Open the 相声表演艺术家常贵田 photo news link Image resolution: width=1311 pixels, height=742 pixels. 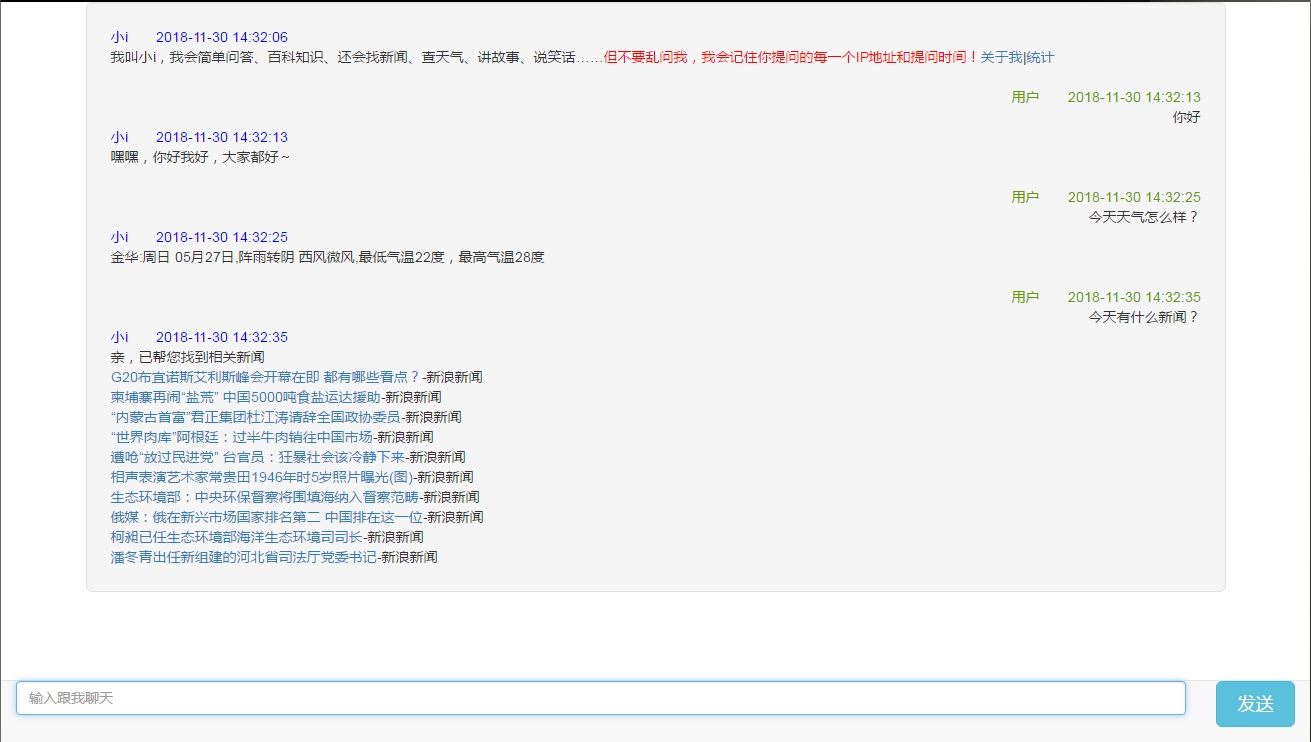(261, 477)
